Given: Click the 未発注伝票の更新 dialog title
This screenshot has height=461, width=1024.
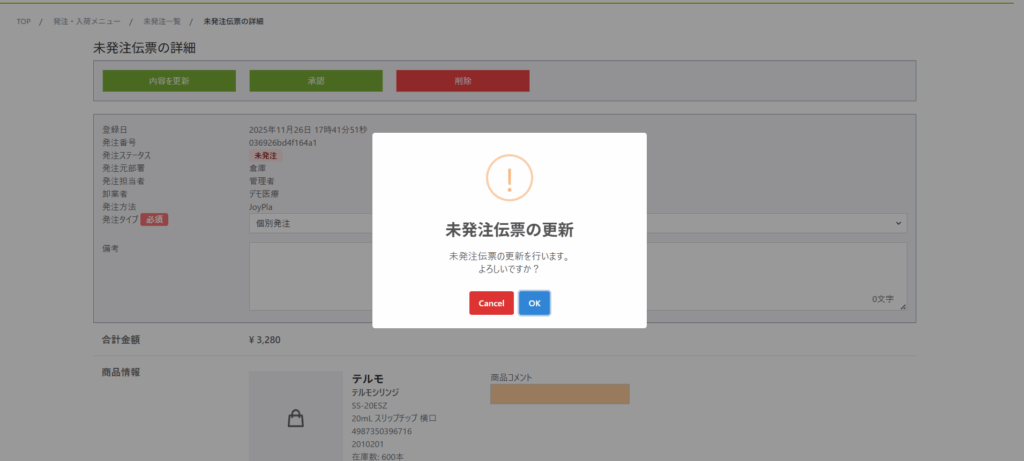Looking at the screenshot, I should pos(509,230).
